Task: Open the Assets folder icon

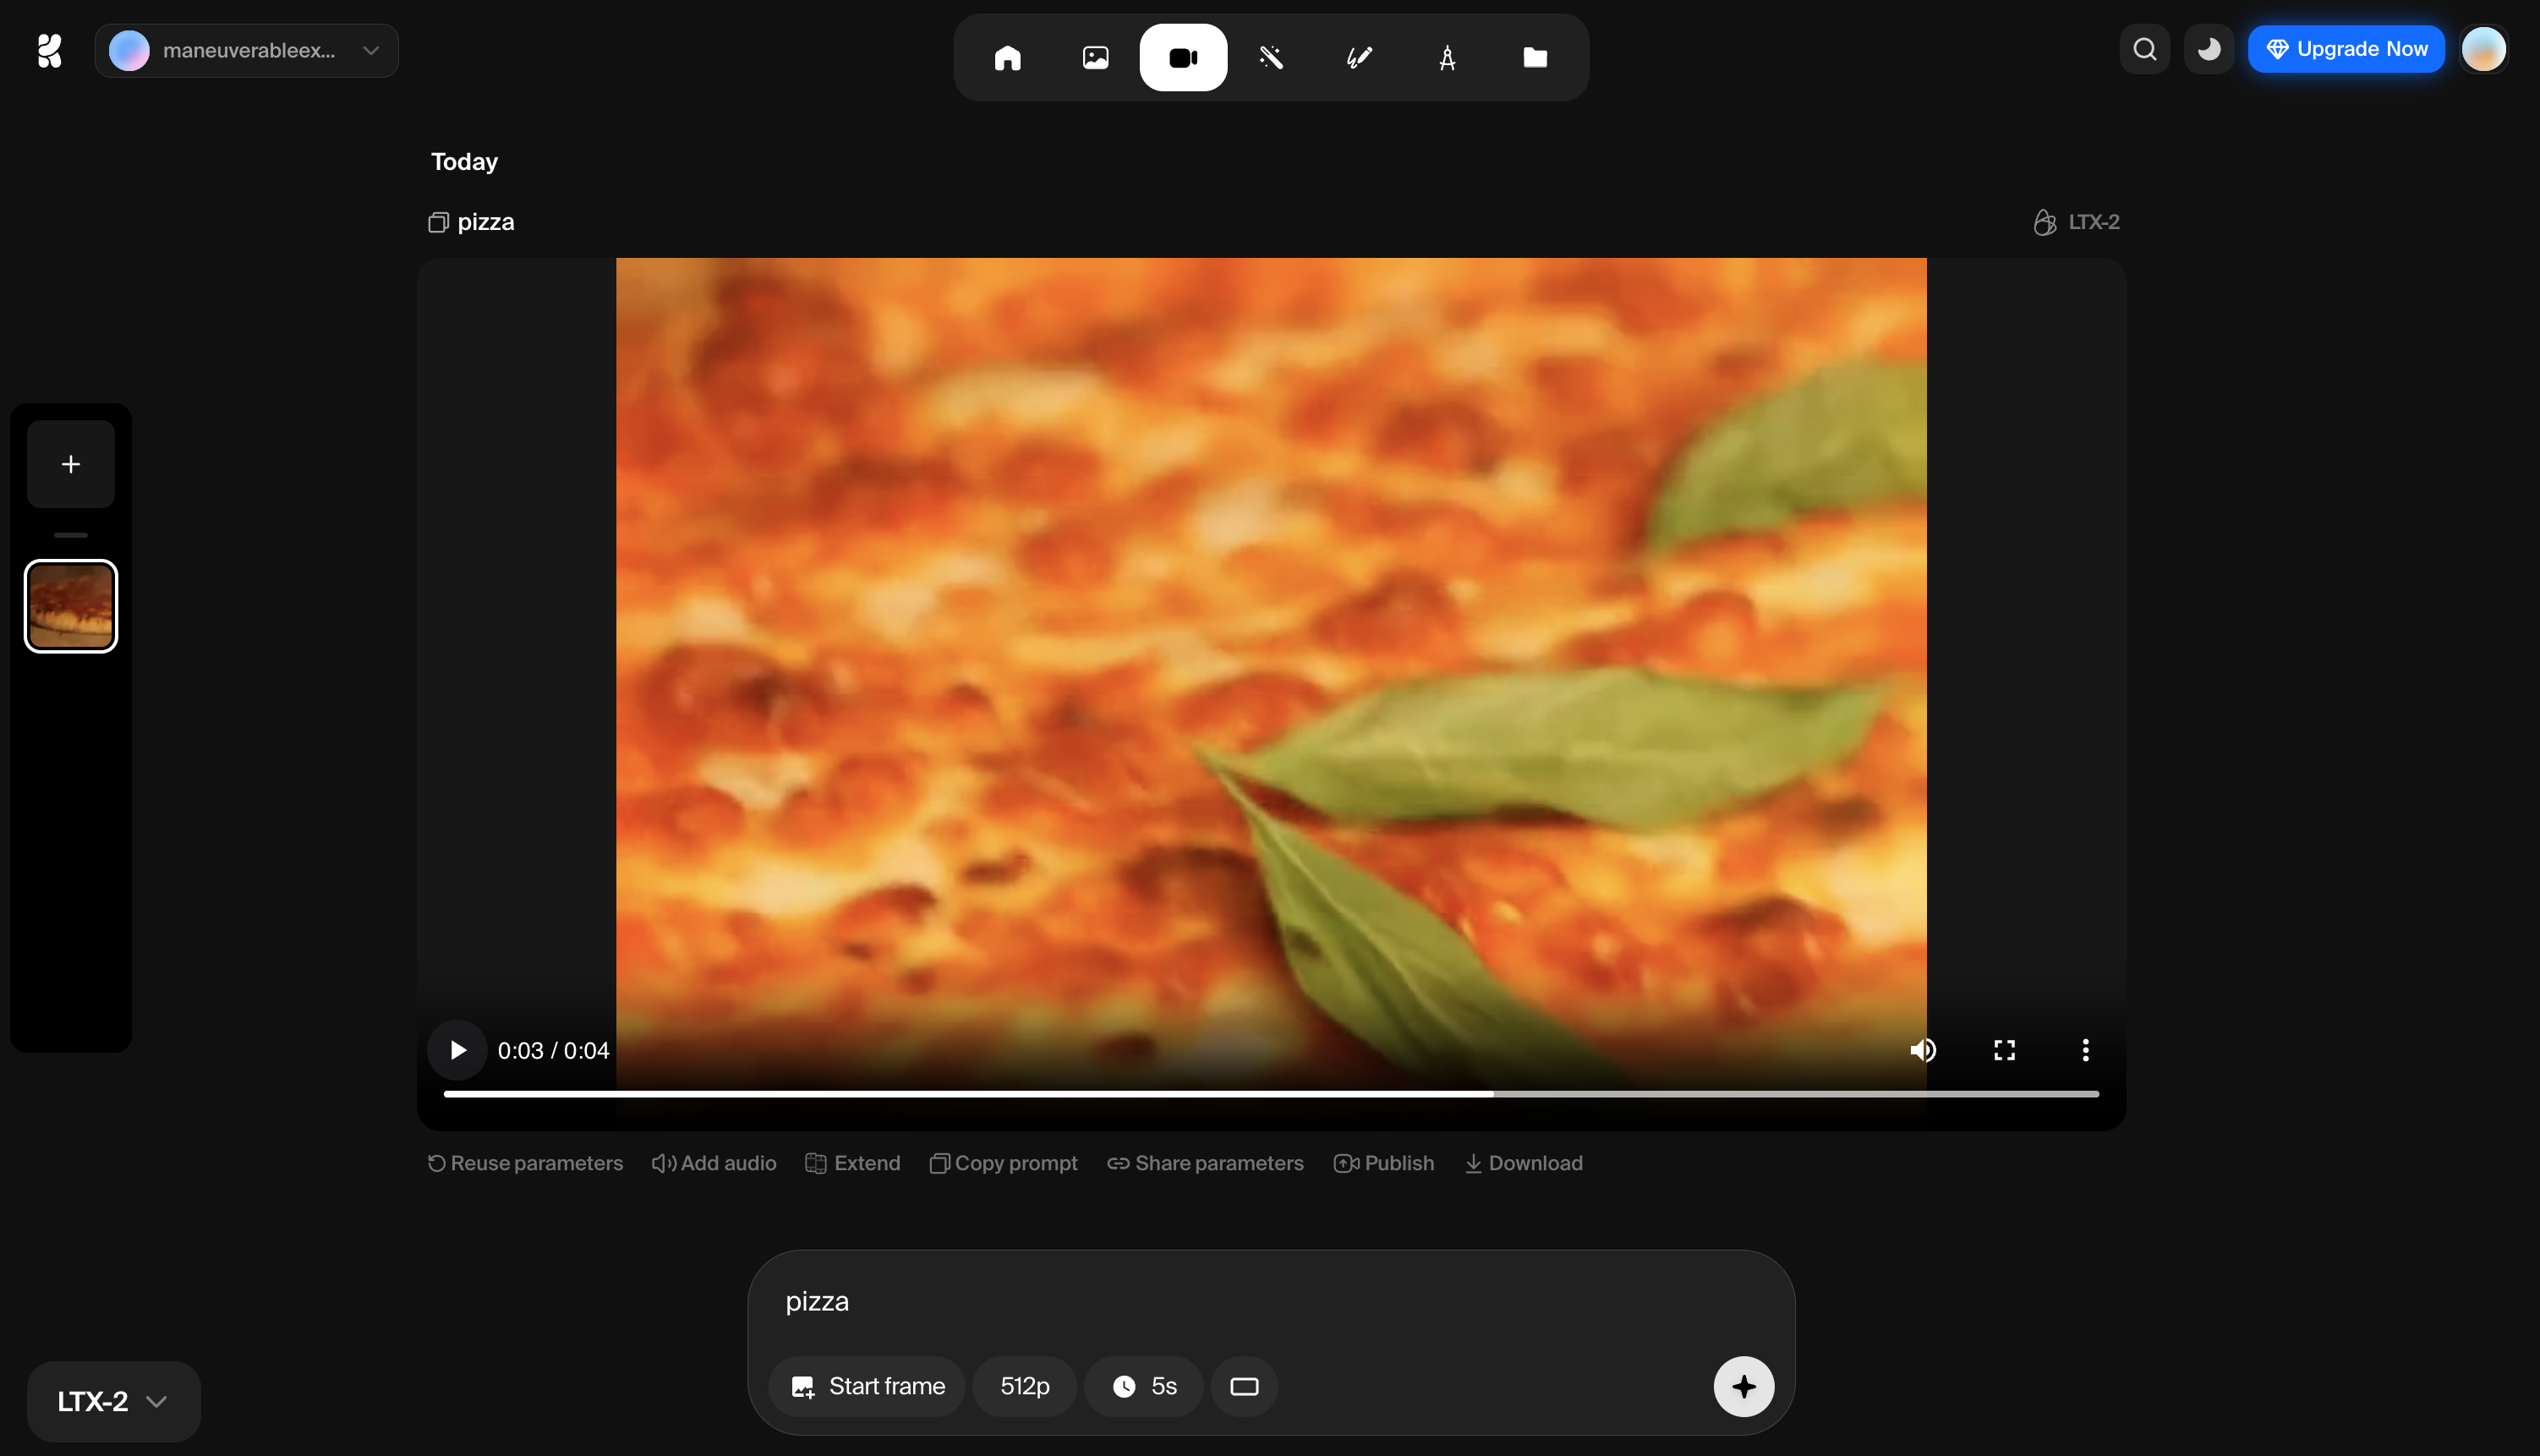Action: click(x=1535, y=57)
